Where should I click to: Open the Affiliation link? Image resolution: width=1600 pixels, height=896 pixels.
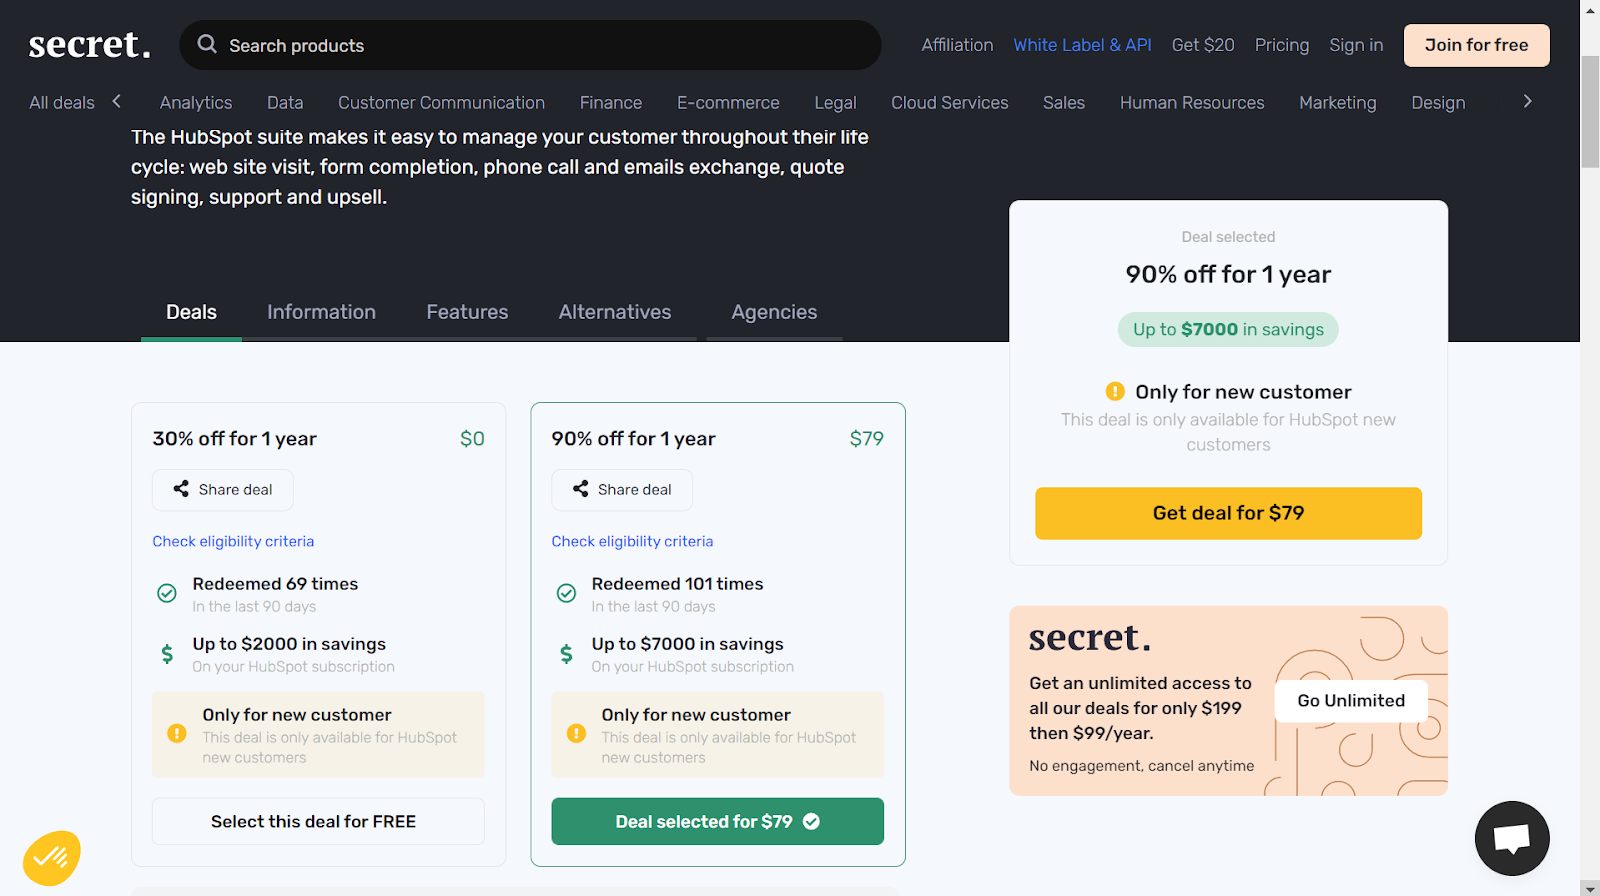[957, 45]
